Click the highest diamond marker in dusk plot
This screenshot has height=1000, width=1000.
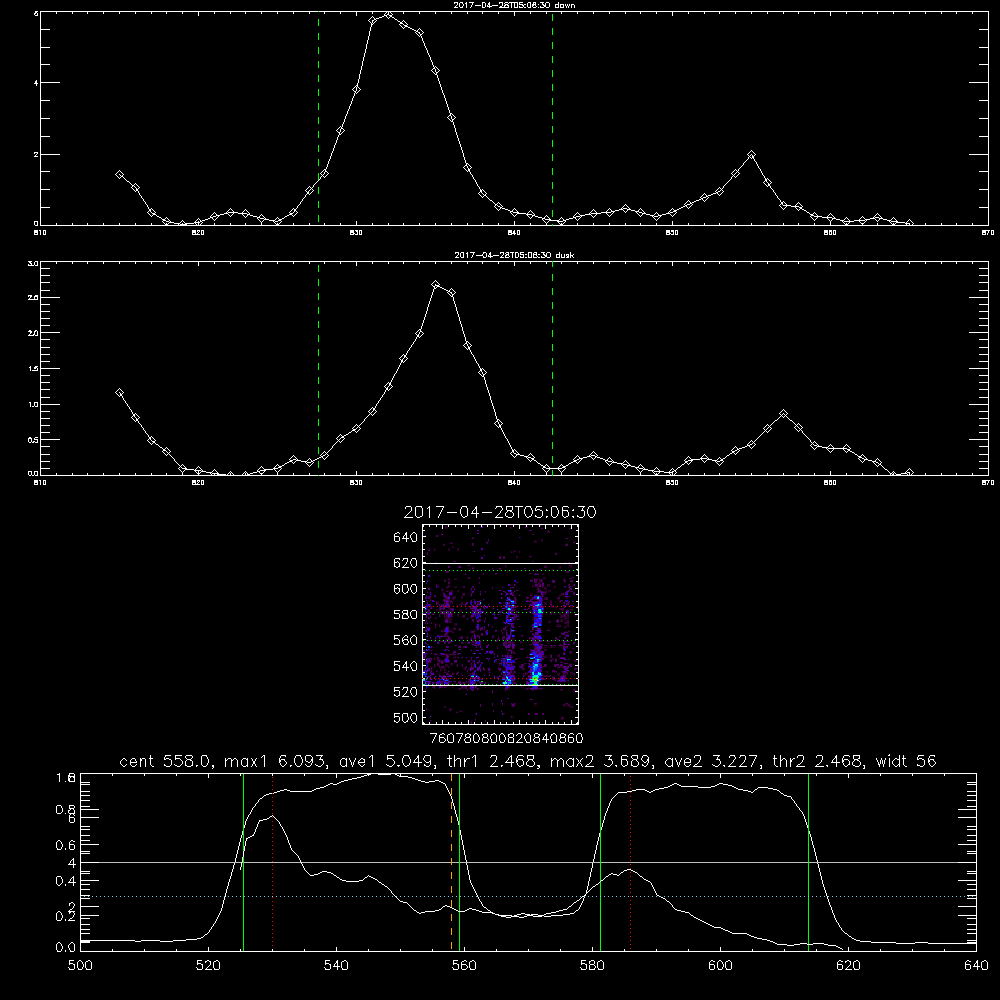click(x=436, y=285)
